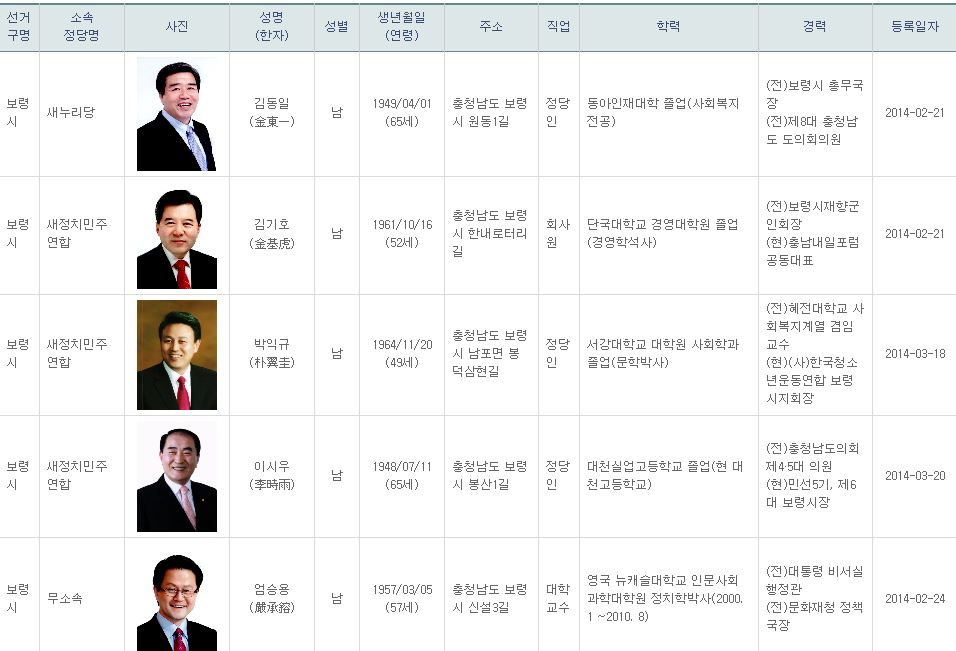
Task: Click address 충청남도 보령시 남포면 봉덕삼현길
Action: click(x=490, y=354)
